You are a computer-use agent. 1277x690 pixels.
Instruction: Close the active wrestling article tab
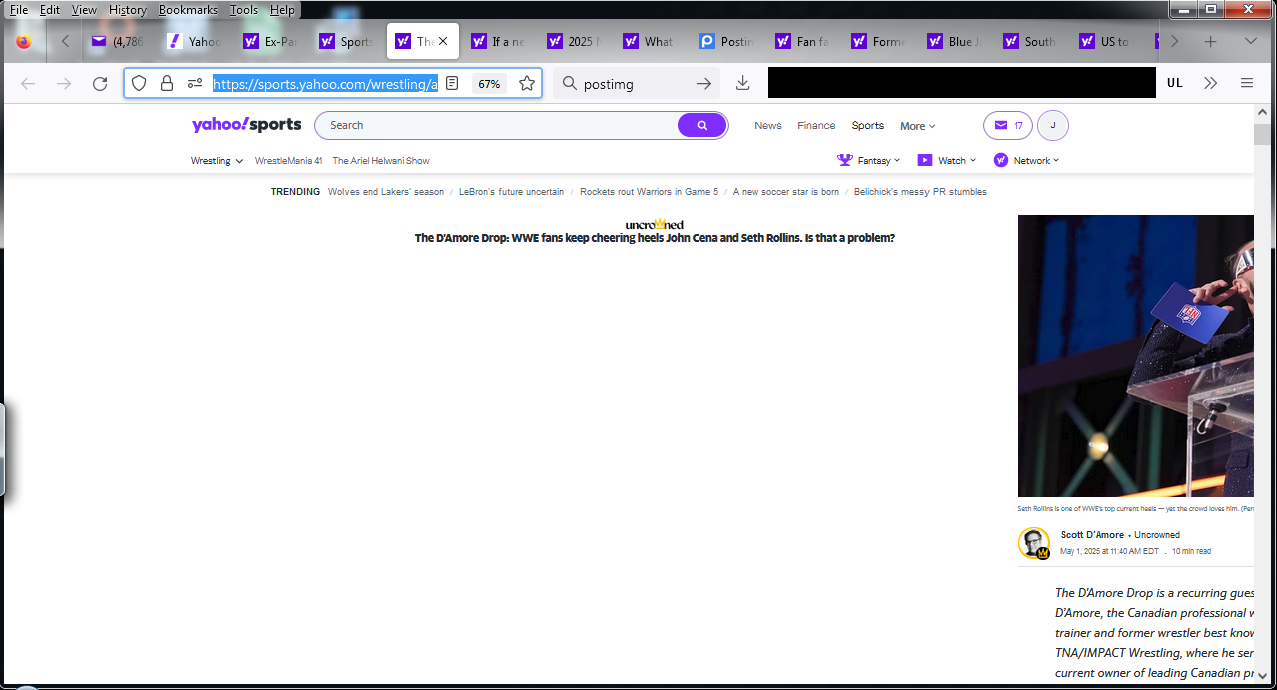tap(442, 42)
